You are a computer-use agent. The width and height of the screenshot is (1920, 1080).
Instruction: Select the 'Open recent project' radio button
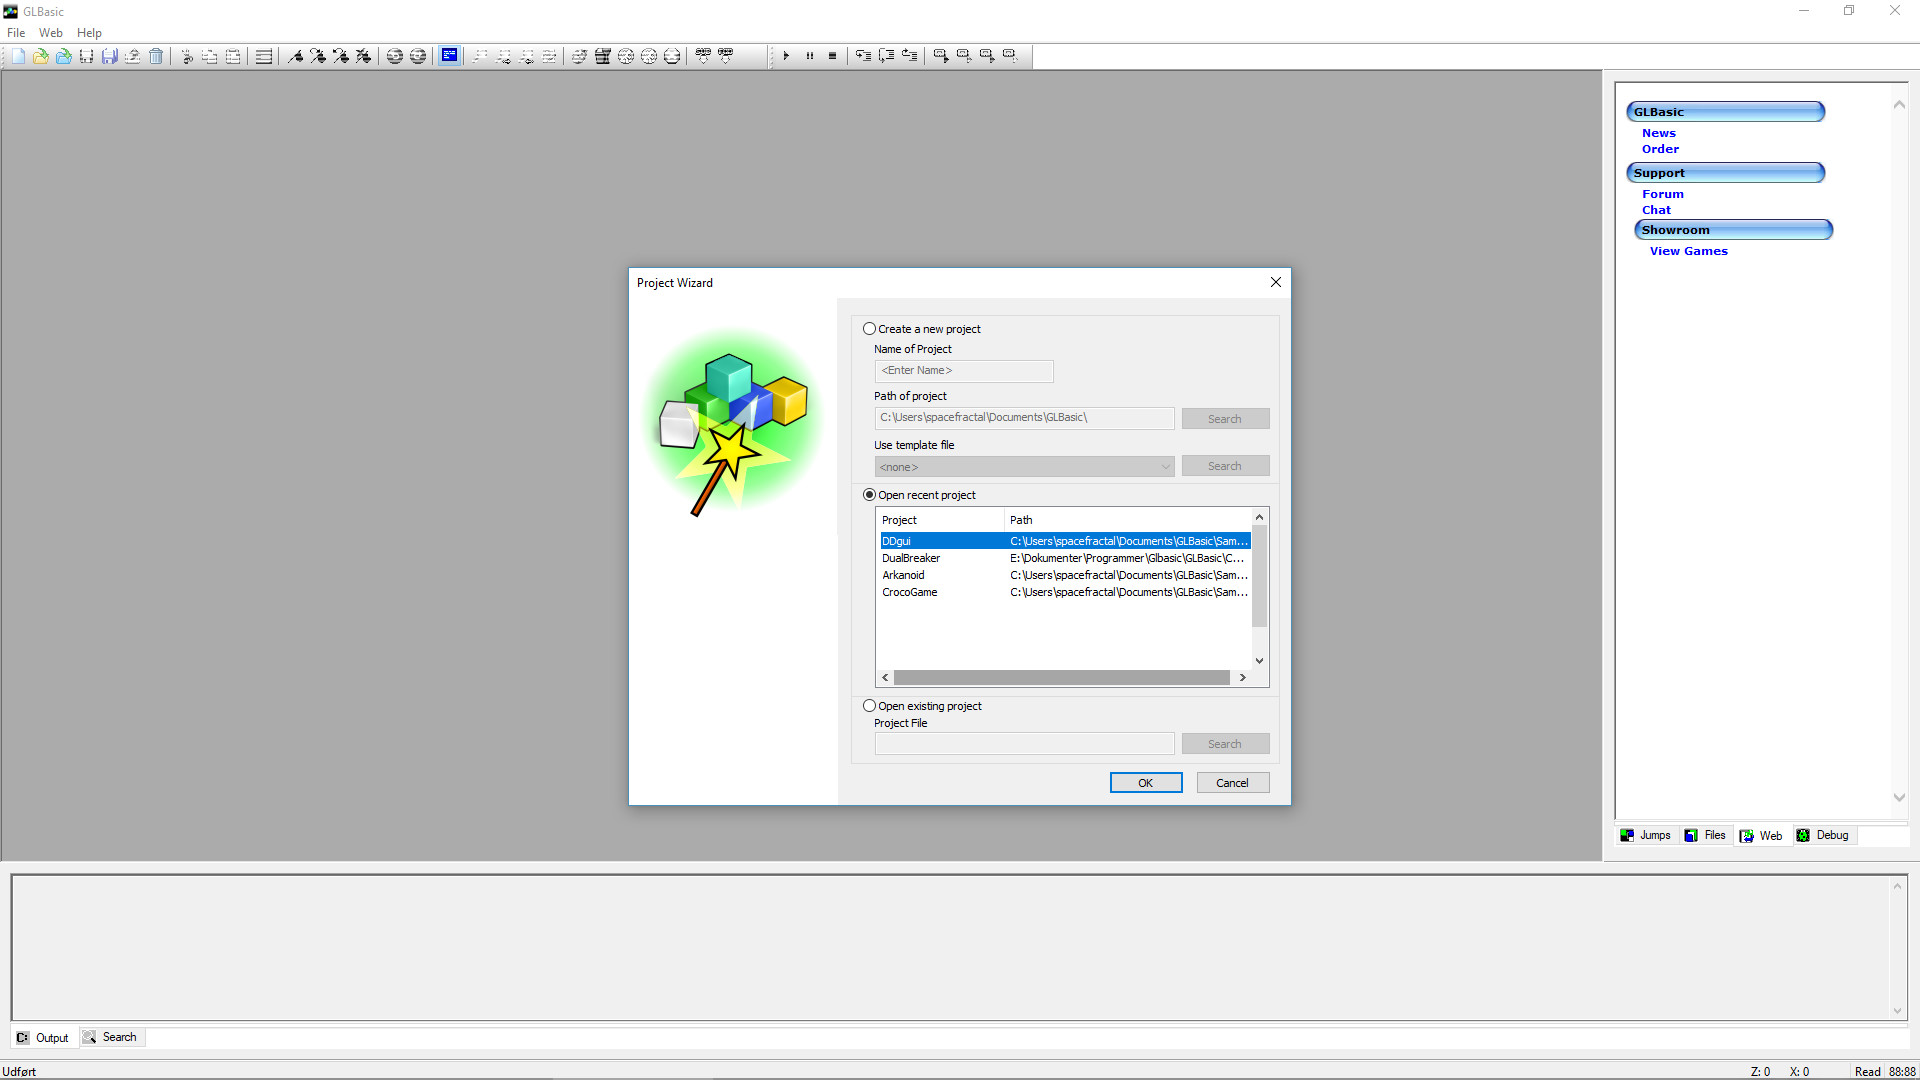(869, 495)
